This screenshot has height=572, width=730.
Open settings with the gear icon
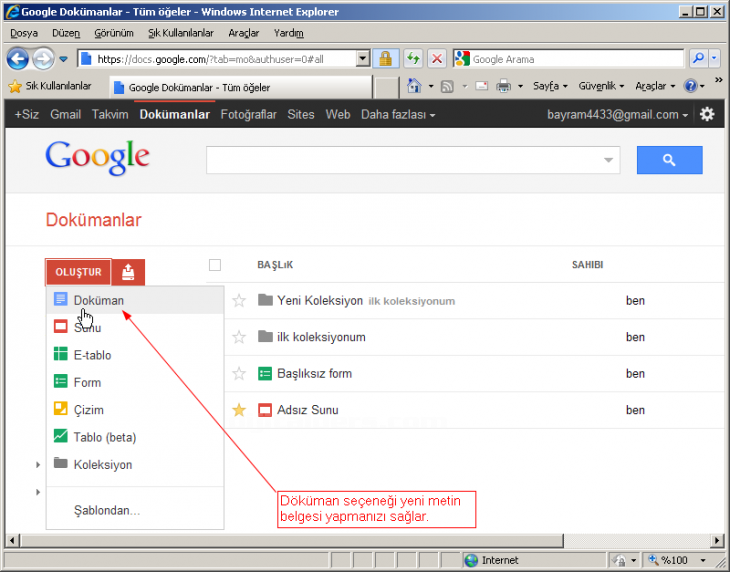707,114
